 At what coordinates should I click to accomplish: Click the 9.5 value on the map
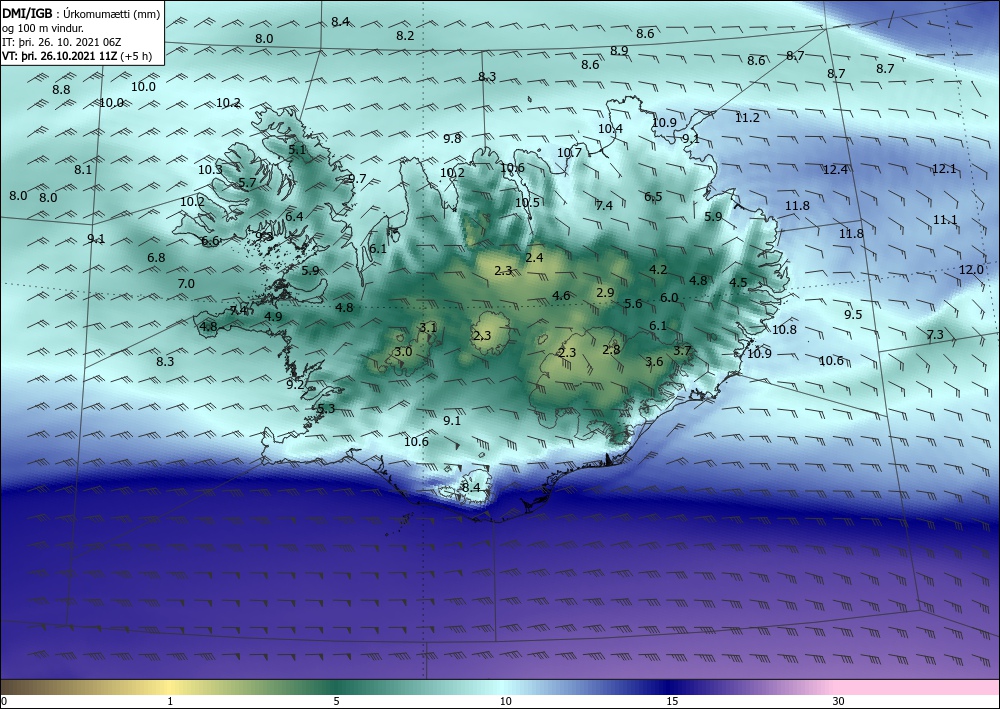[853, 314]
